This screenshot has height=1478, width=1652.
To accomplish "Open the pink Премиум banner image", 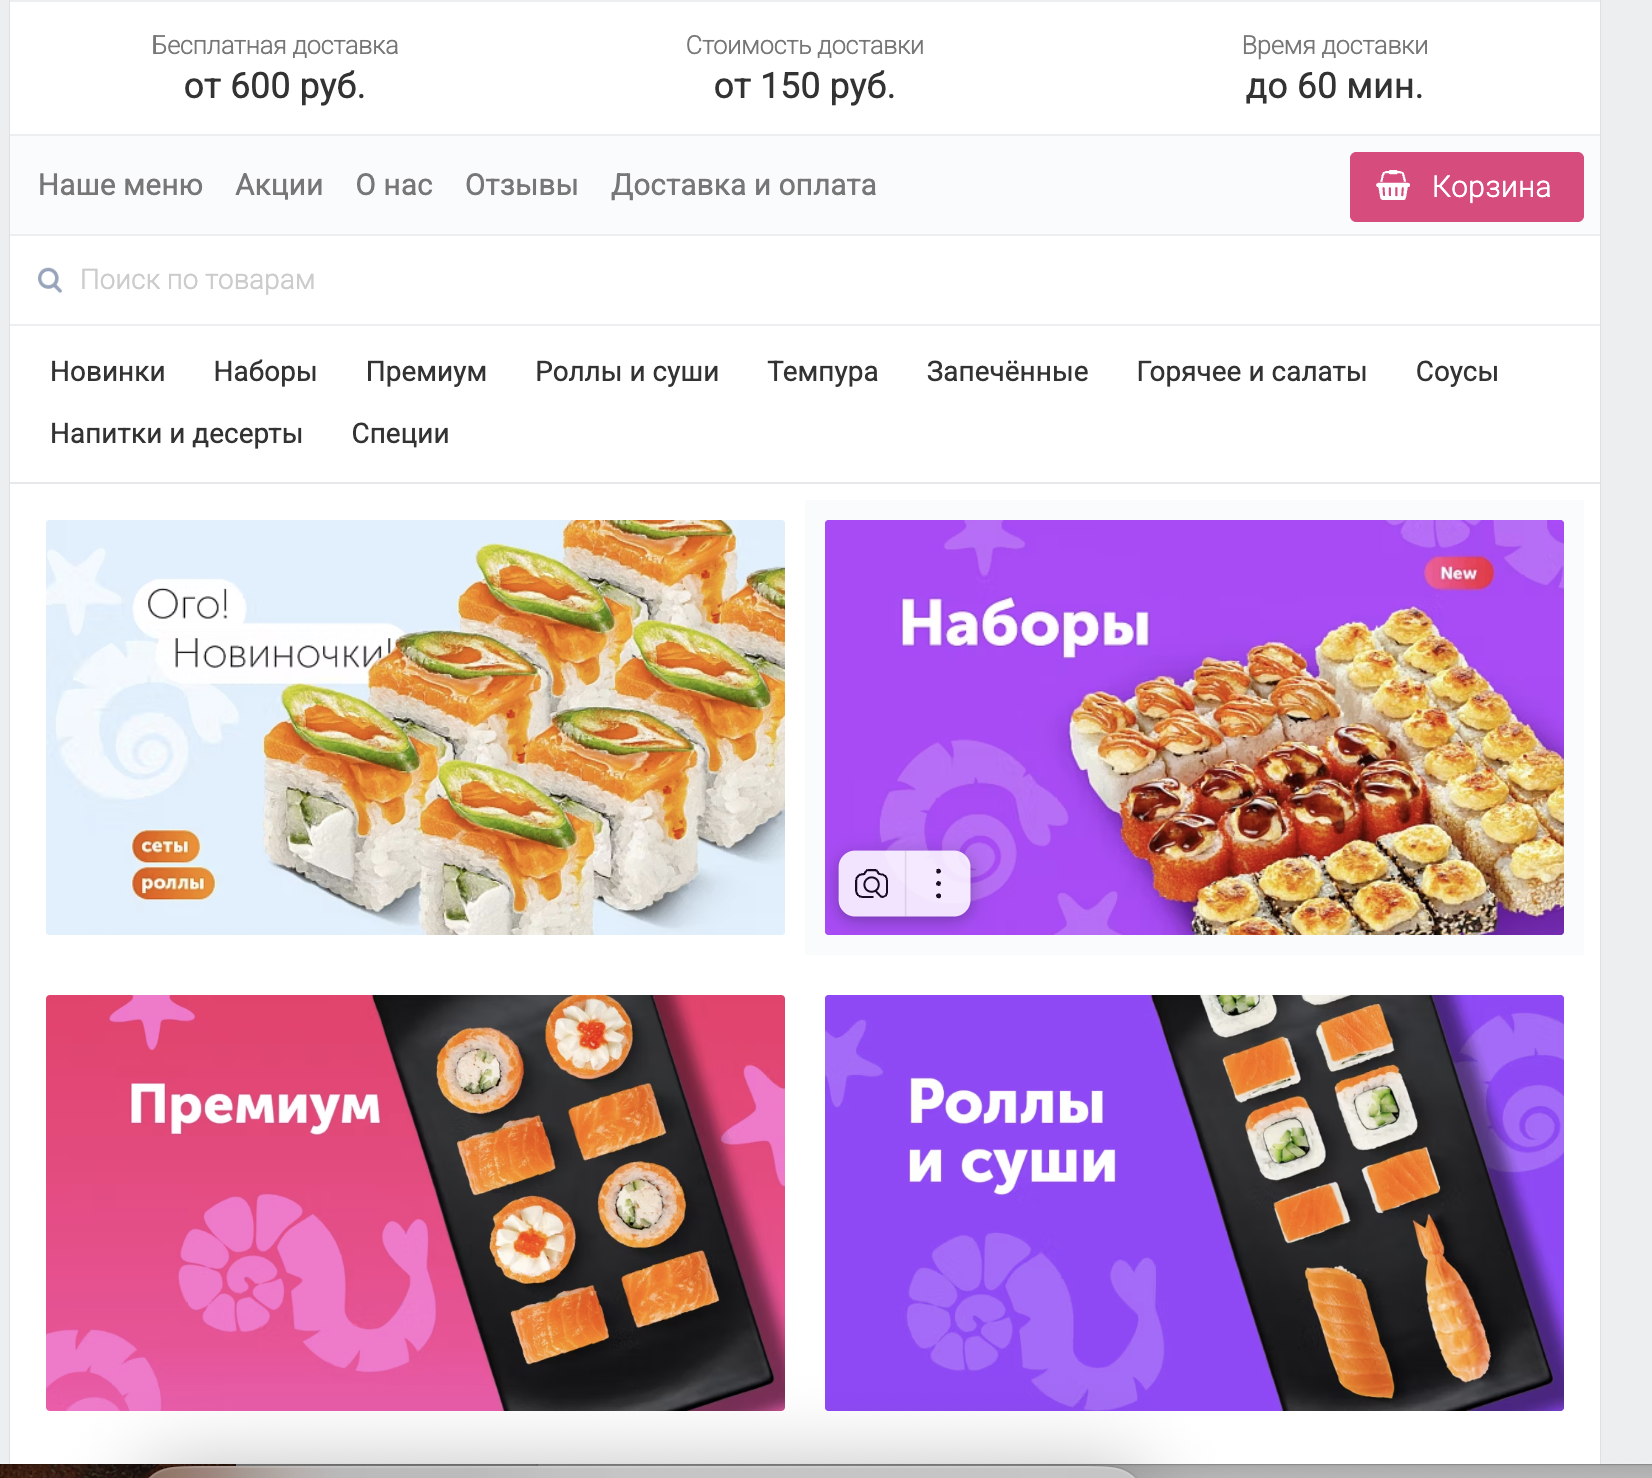I will (x=415, y=1203).
